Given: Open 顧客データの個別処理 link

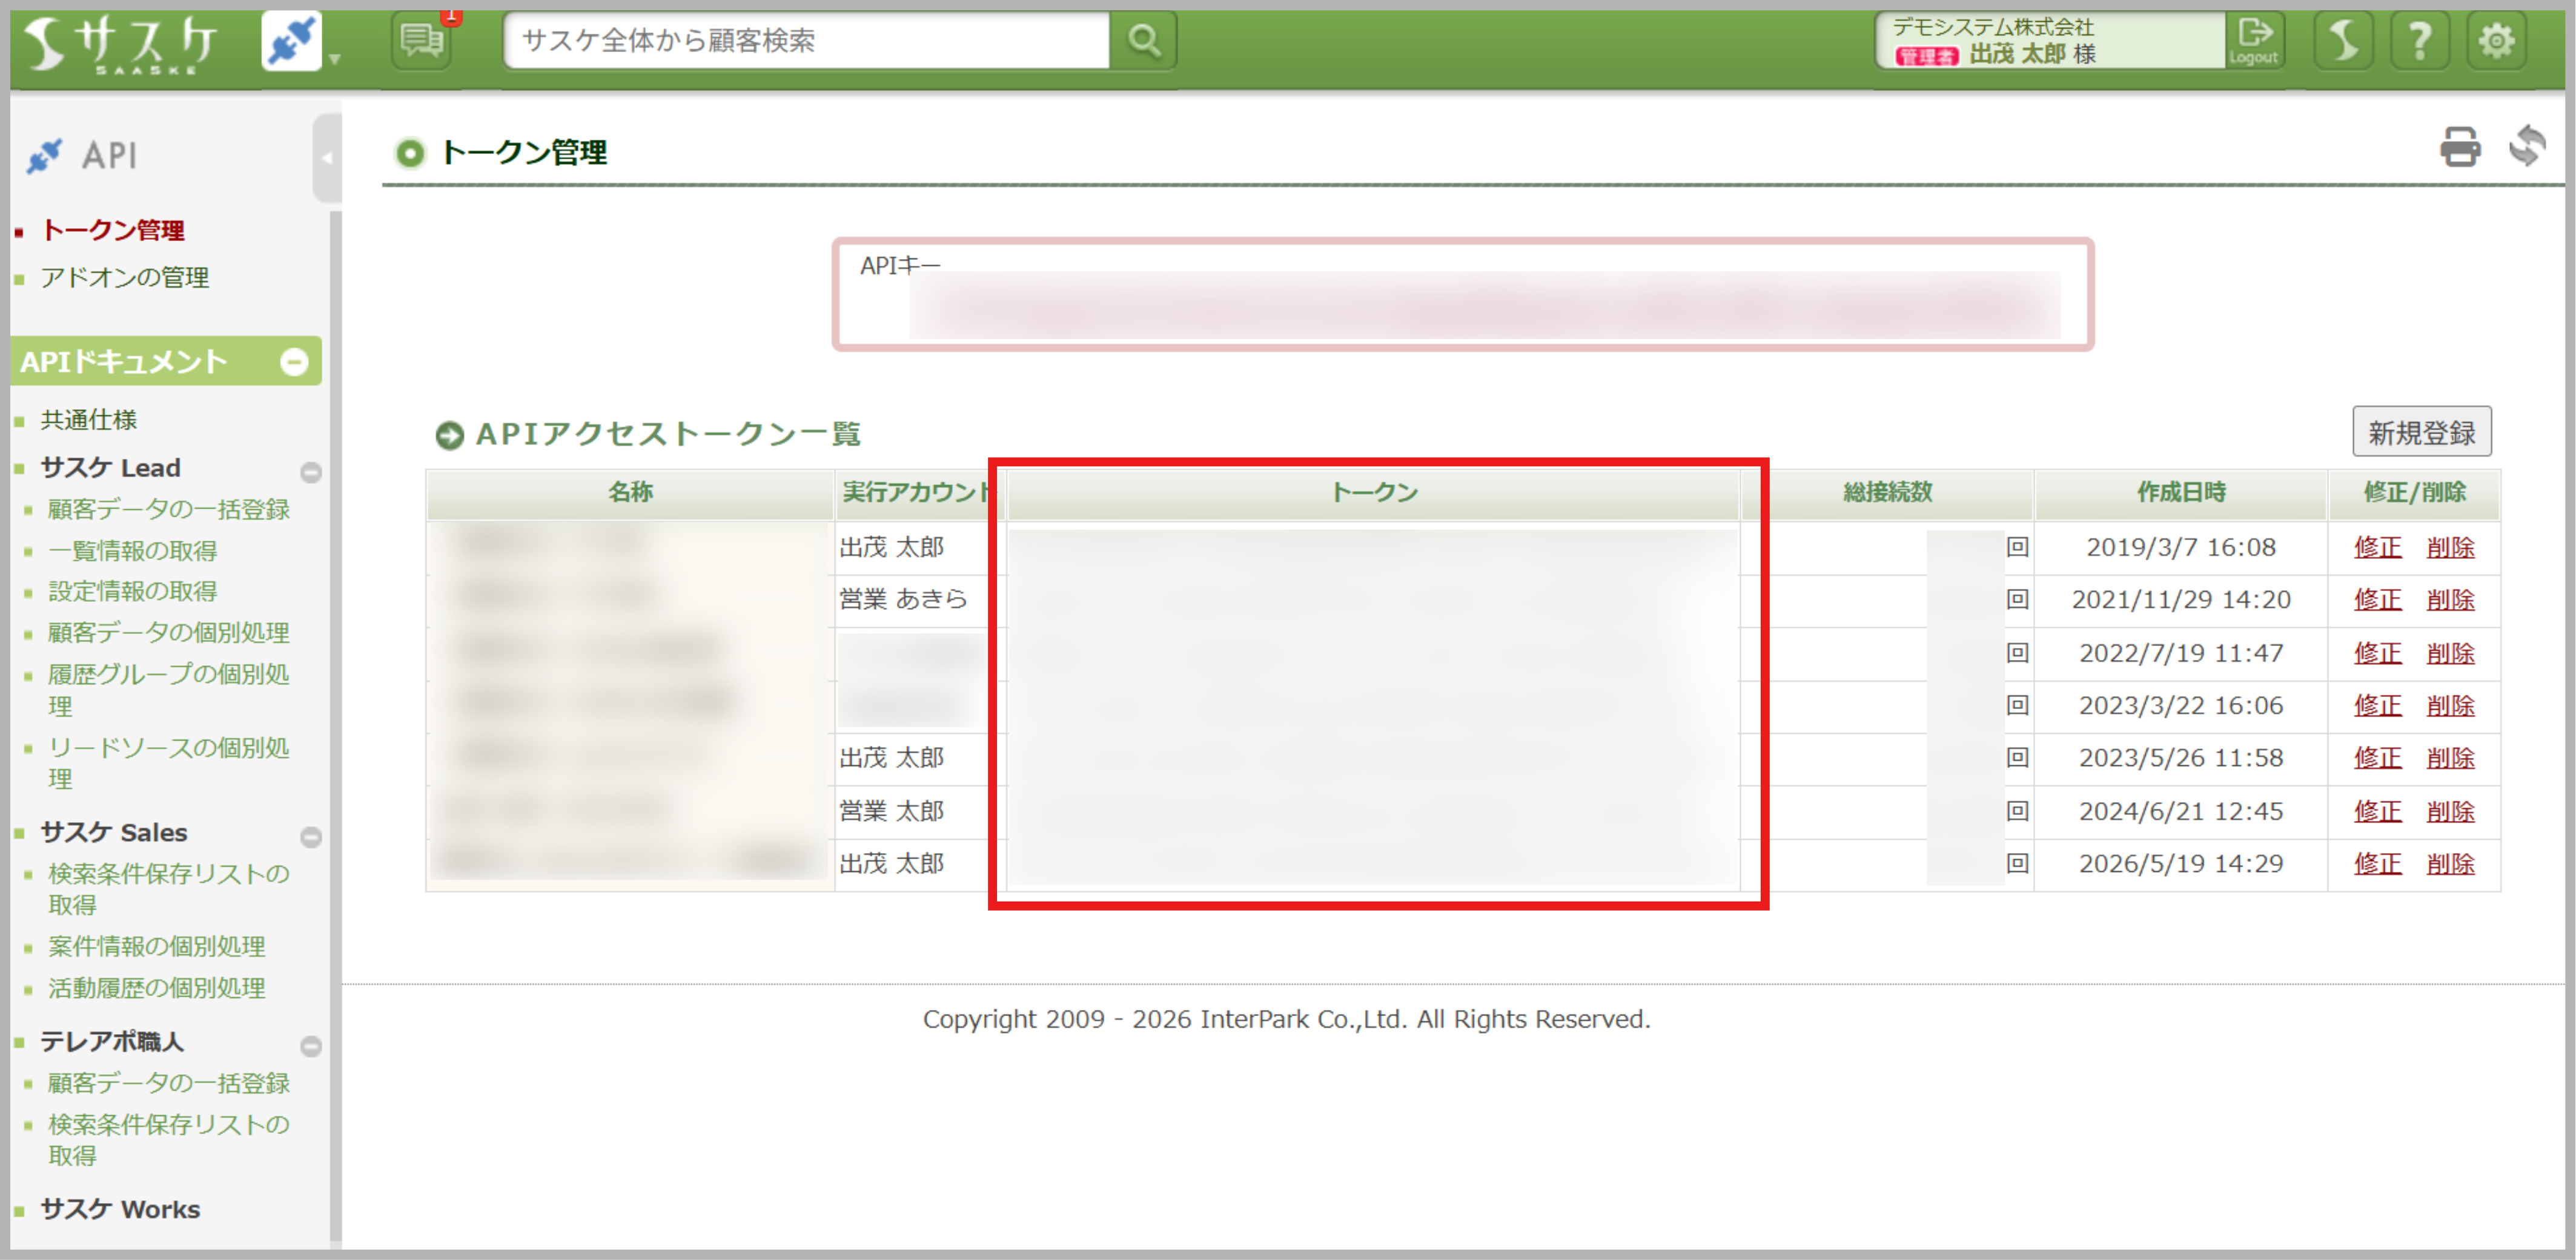Looking at the screenshot, I should 168,633.
